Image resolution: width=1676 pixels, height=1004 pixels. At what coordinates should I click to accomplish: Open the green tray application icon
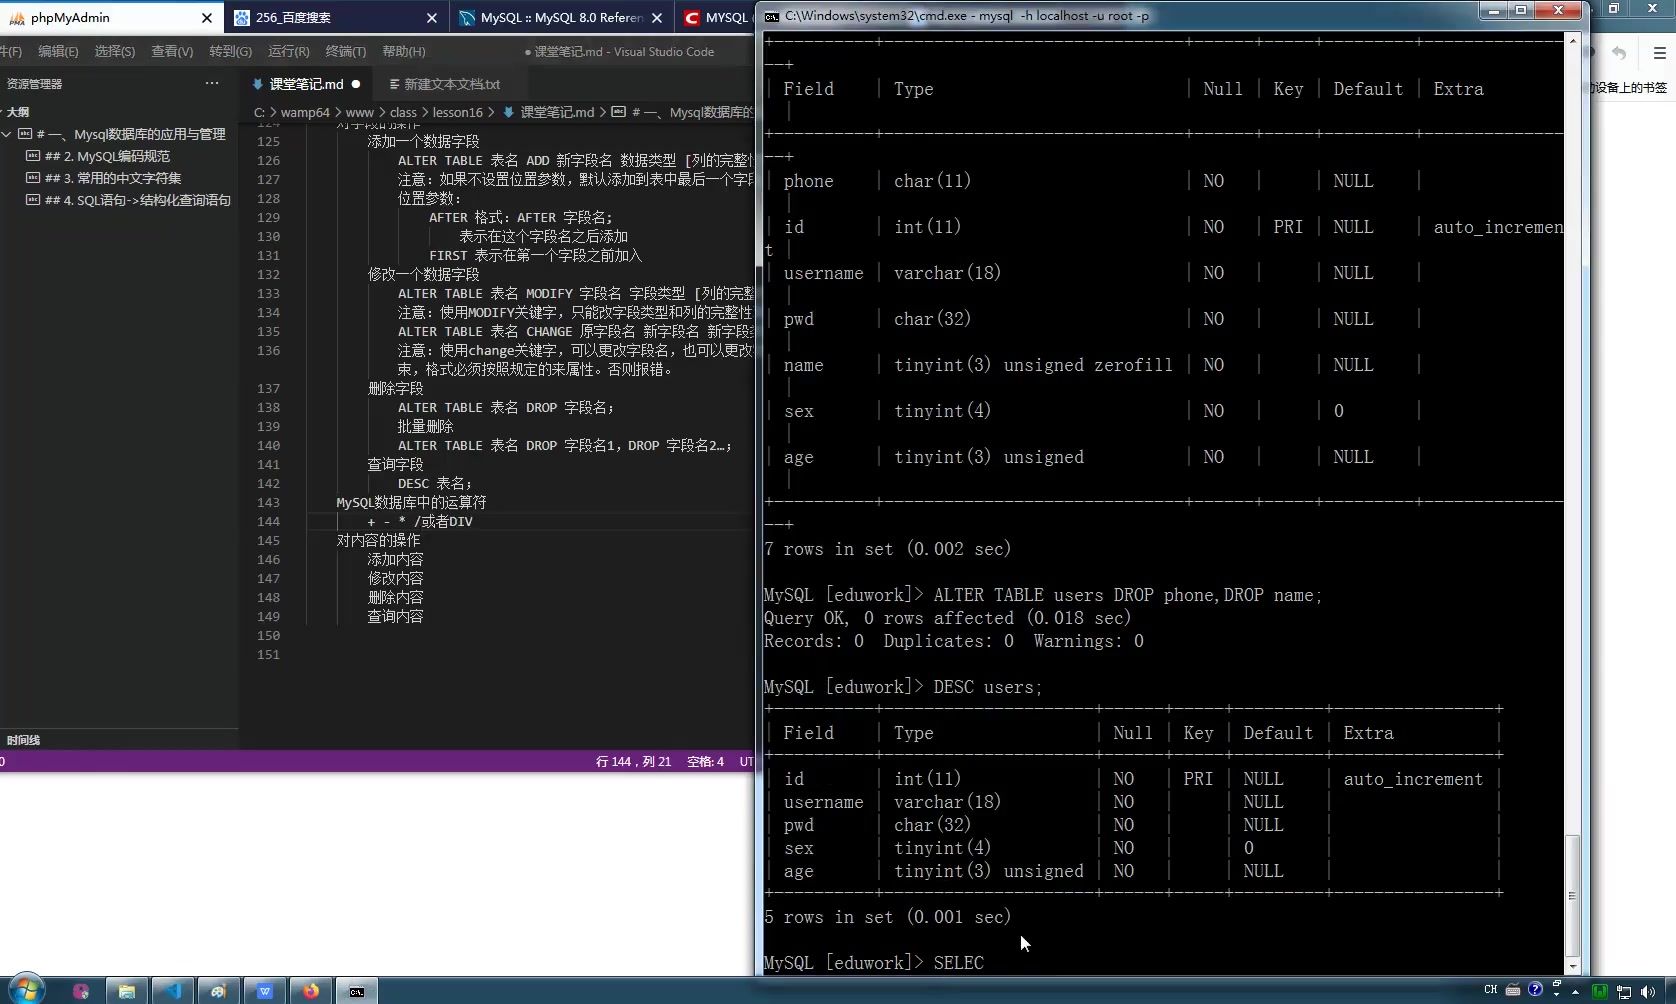coord(1599,991)
